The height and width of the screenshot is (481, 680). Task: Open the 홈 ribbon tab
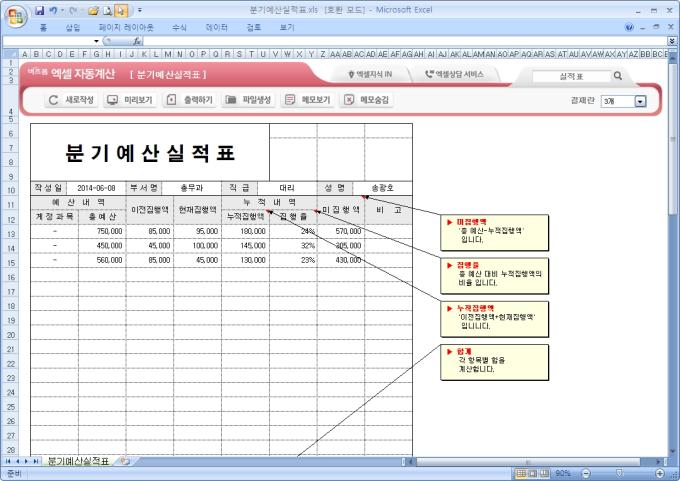pyautogui.click(x=43, y=27)
